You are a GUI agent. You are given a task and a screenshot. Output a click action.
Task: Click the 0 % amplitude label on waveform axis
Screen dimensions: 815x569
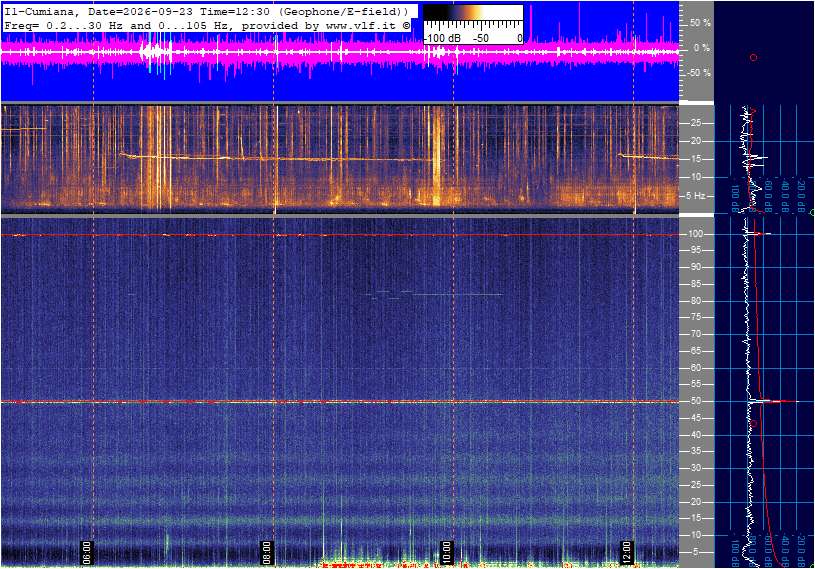click(701, 48)
